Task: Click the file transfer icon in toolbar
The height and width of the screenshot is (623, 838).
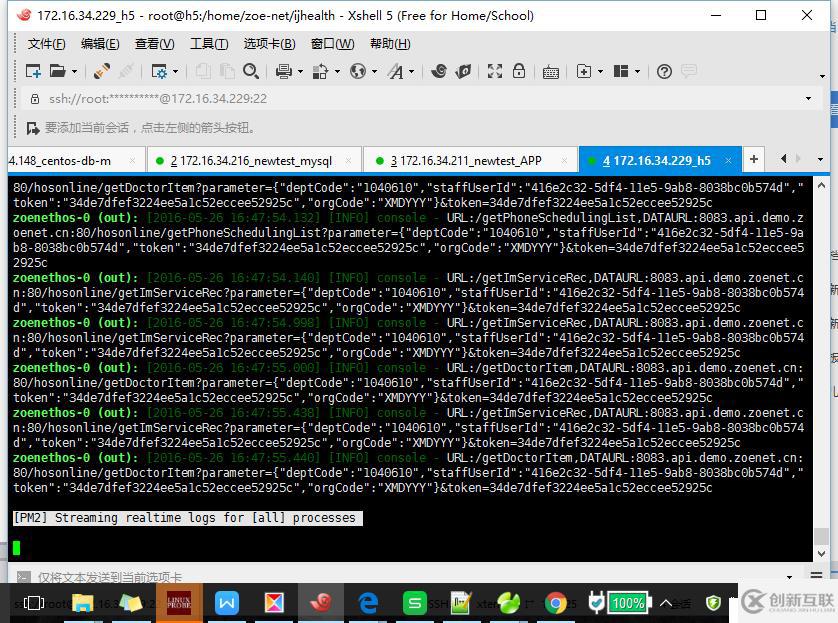Action: coord(320,71)
